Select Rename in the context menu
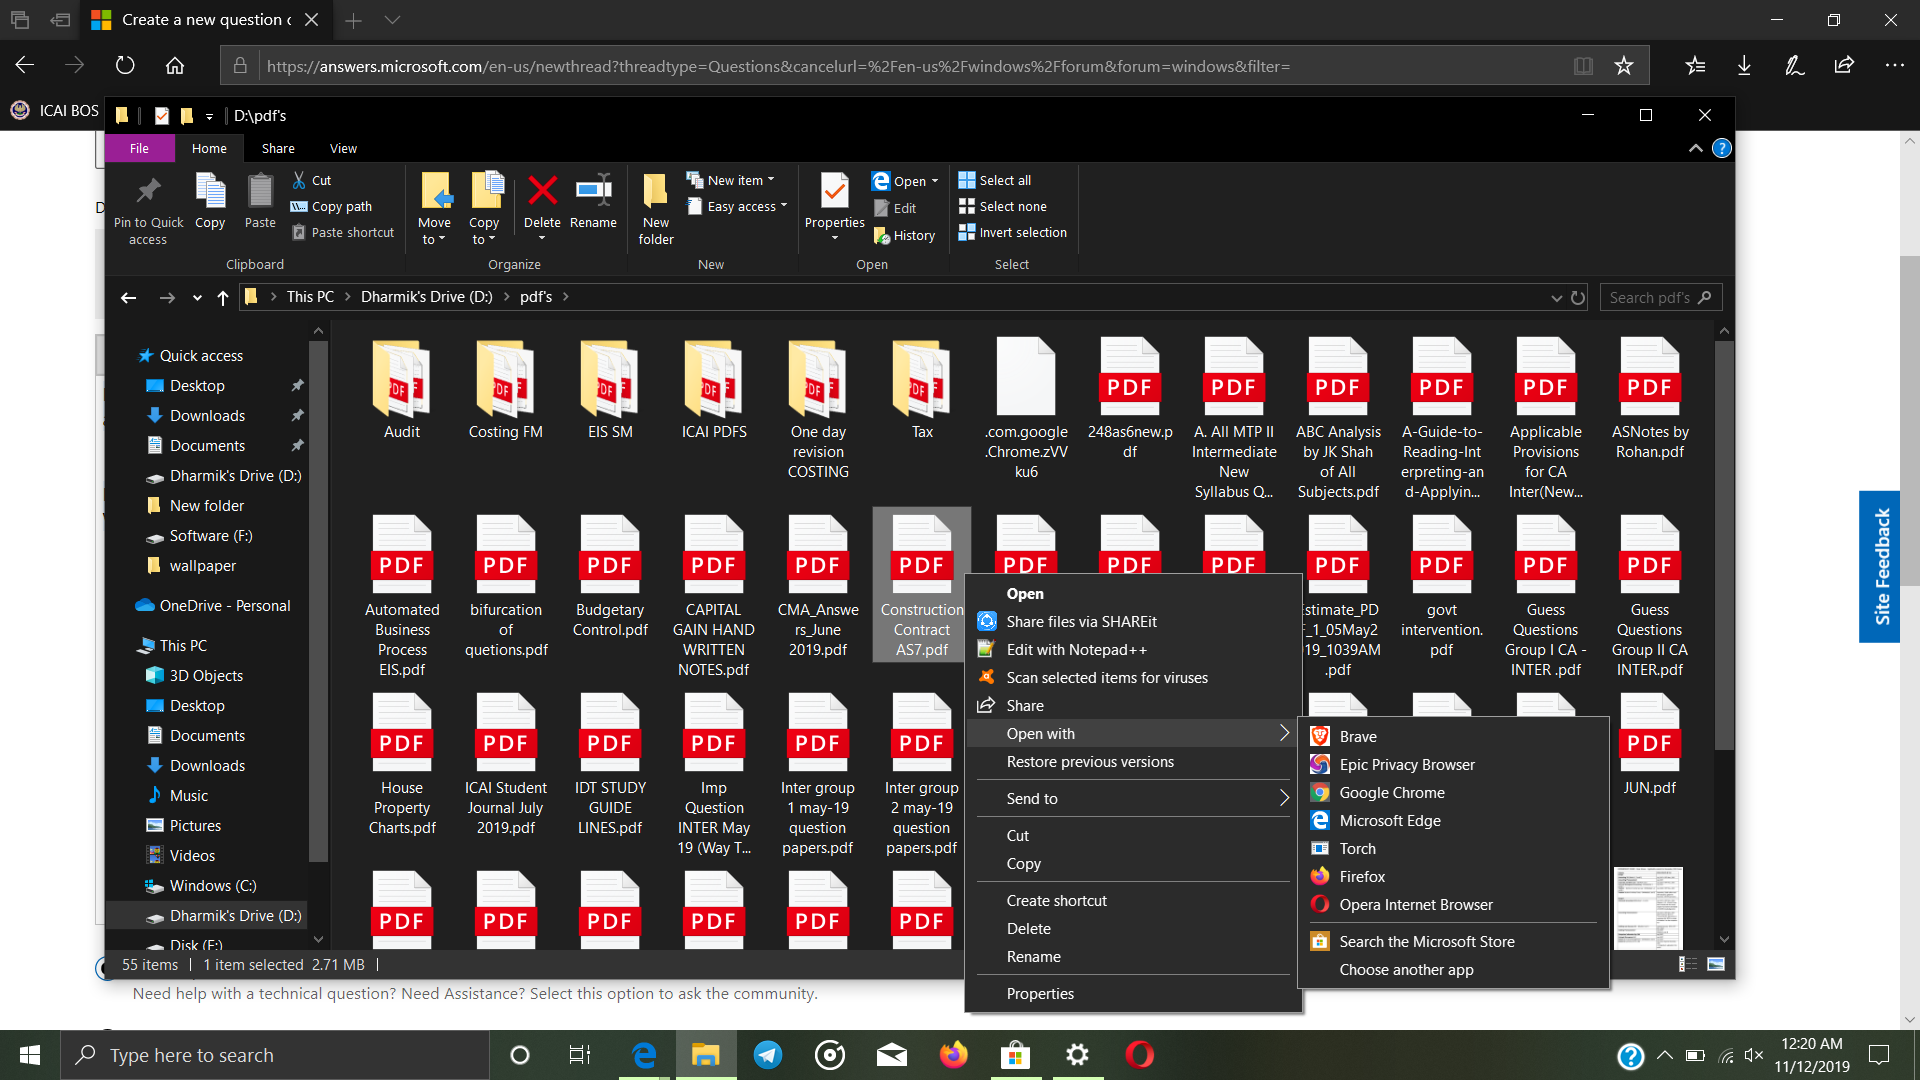This screenshot has height=1080, width=1920. [x=1133, y=956]
